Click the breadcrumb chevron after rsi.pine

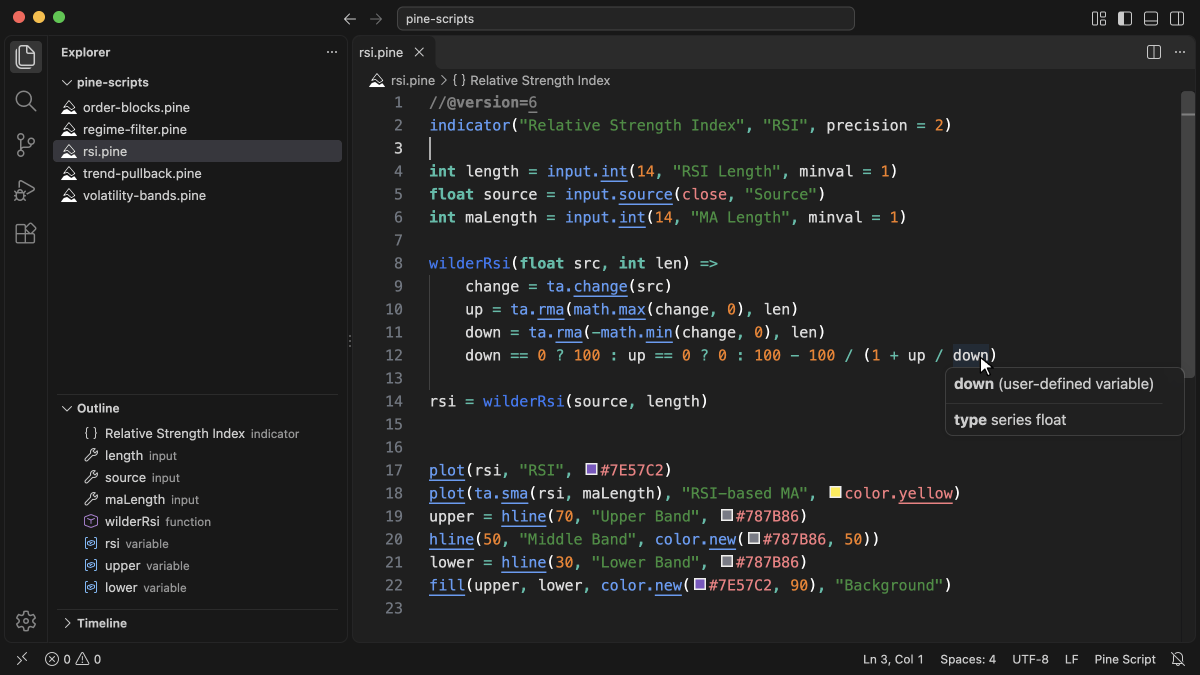pyautogui.click(x=444, y=80)
